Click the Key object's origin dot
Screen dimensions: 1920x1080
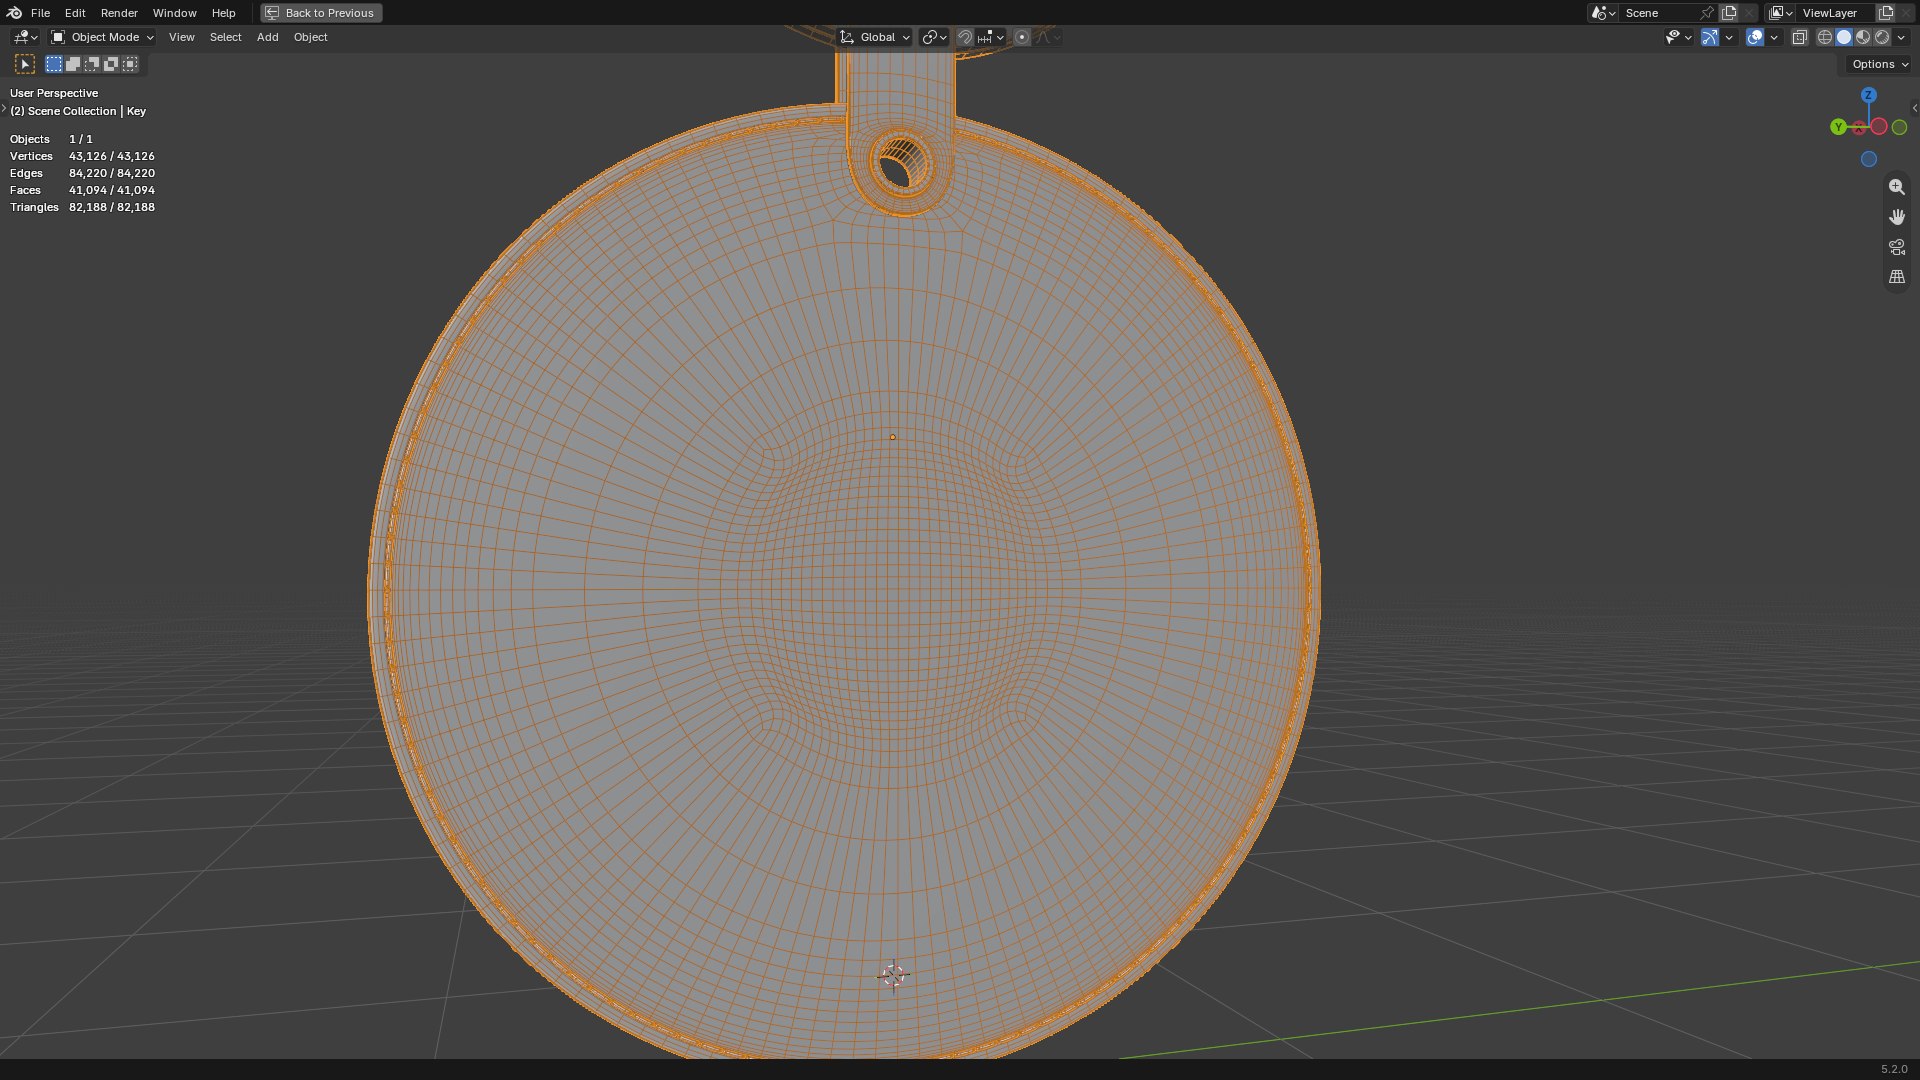point(893,437)
